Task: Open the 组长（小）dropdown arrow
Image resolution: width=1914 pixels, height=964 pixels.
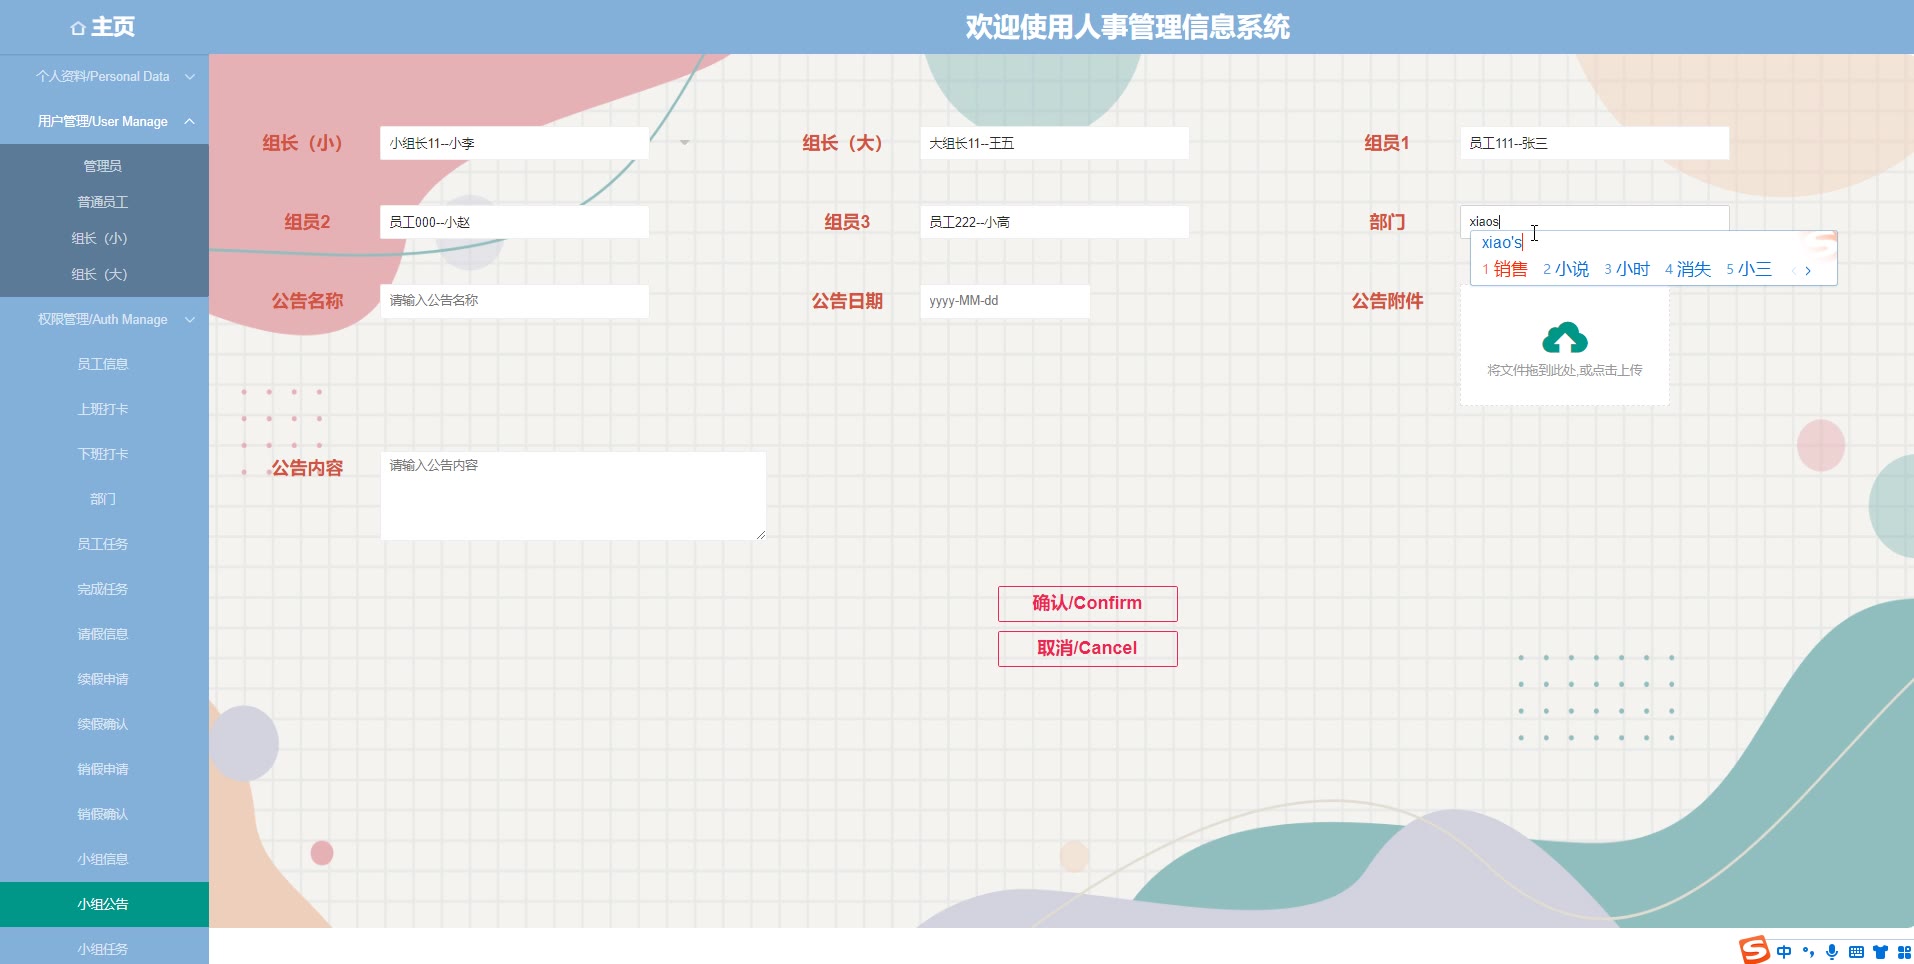Action: point(684,143)
